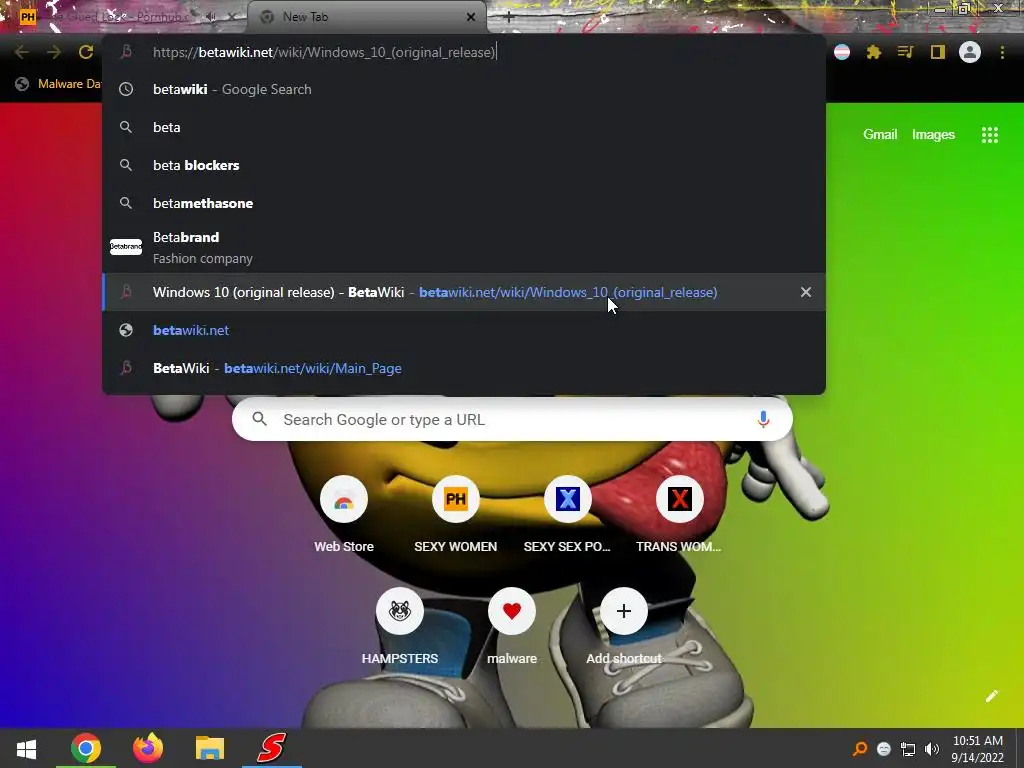Open Windows 10 (original release) BetaWiki suggestion
The height and width of the screenshot is (768, 1024).
[x=464, y=292]
